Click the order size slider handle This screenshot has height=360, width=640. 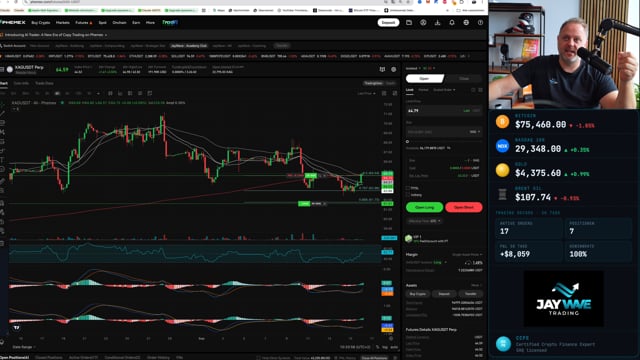point(407,142)
